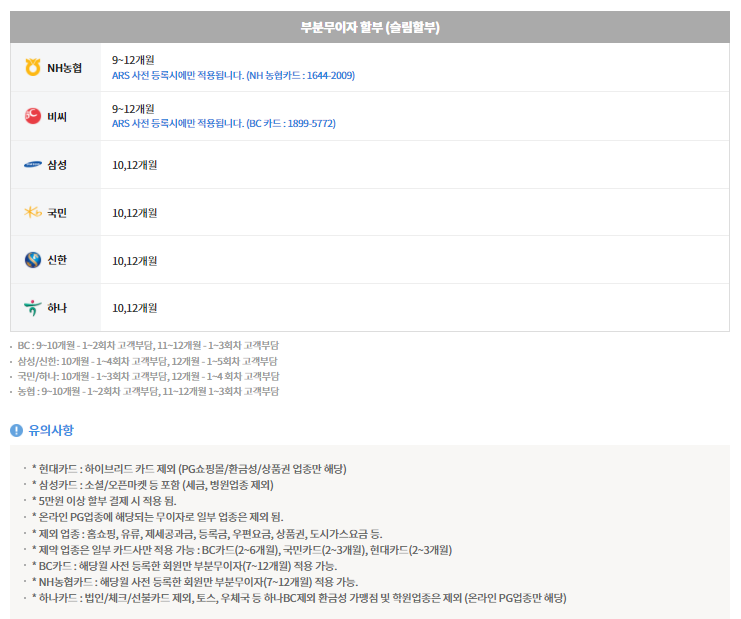The width and height of the screenshot is (741, 619).
Task: Click the BC : 9~10개월 customer burden note
Action: (x=148, y=345)
